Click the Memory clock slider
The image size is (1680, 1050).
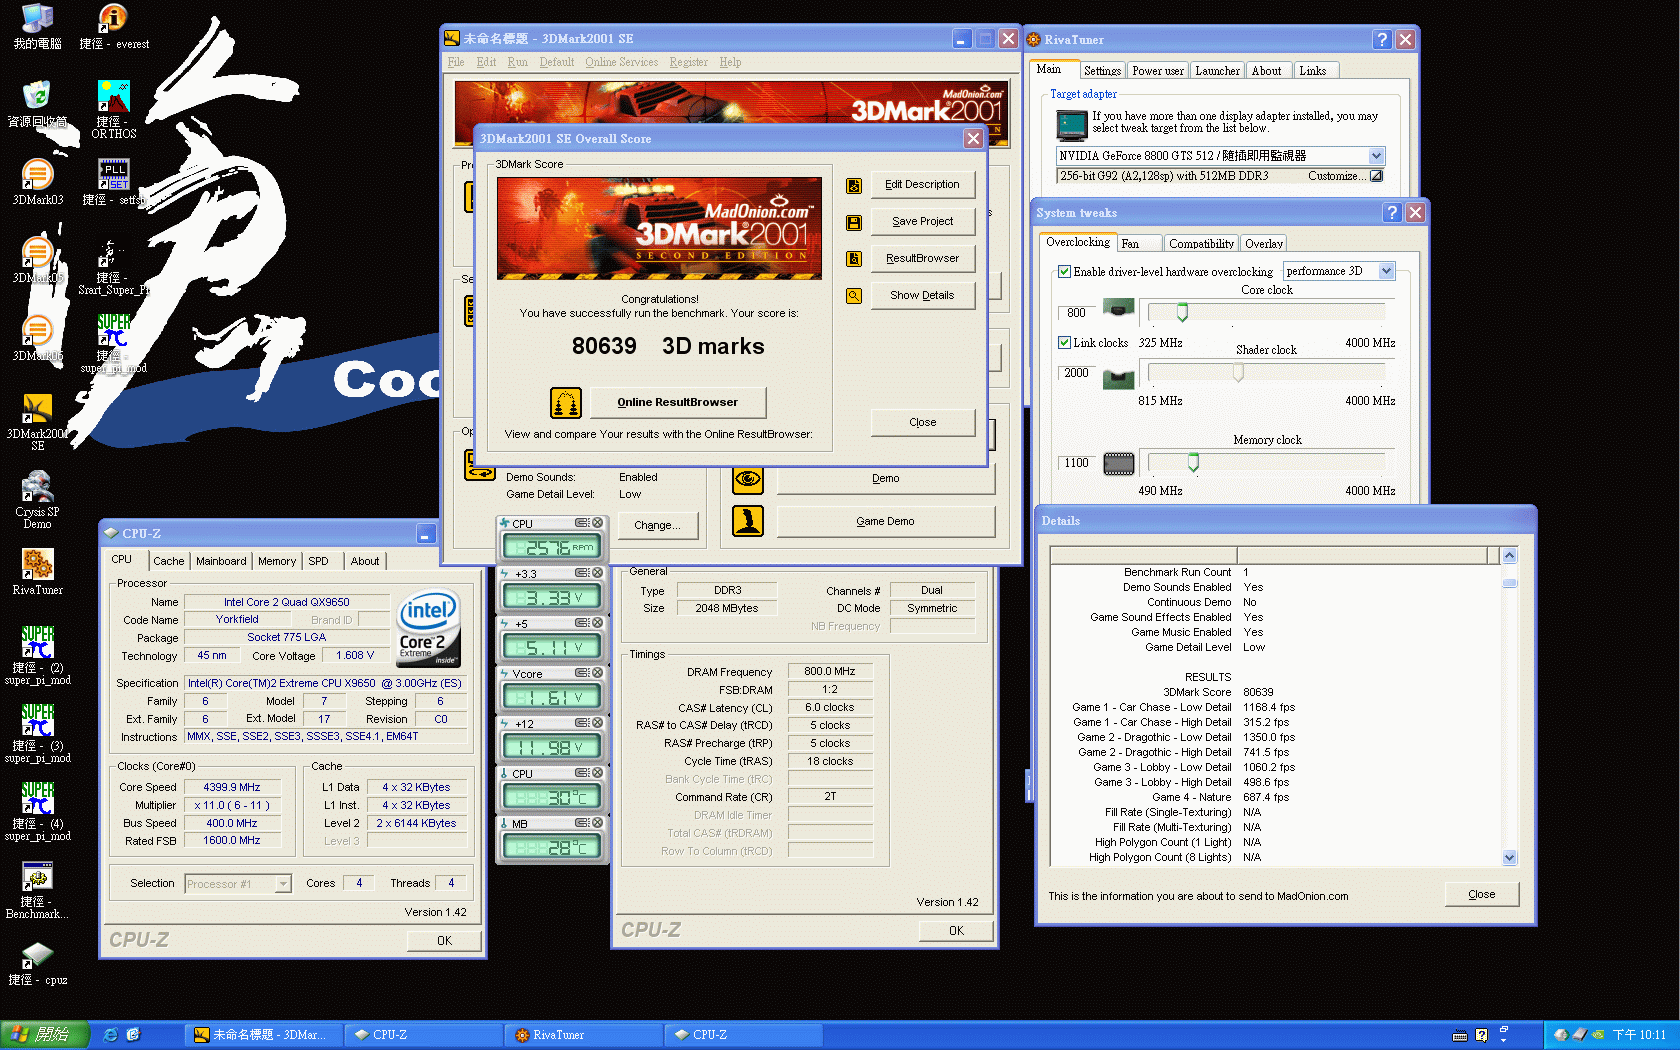(1193, 462)
